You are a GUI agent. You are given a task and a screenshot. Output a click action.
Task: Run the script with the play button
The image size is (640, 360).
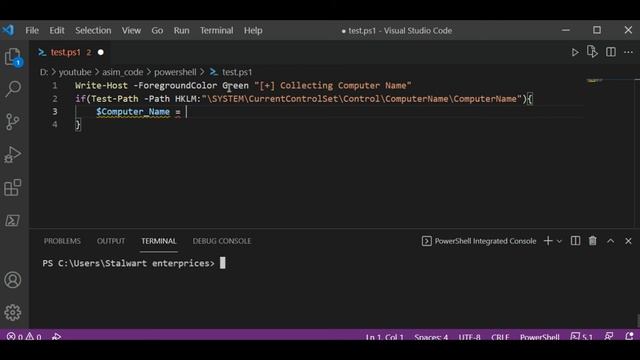tap(575, 52)
